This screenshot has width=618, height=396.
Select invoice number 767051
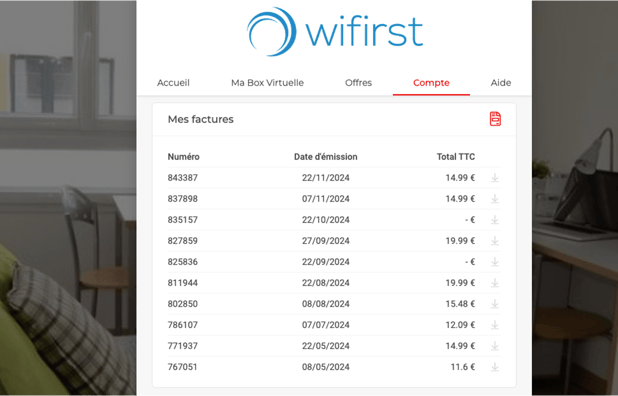pyautogui.click(x=182, y=367)
